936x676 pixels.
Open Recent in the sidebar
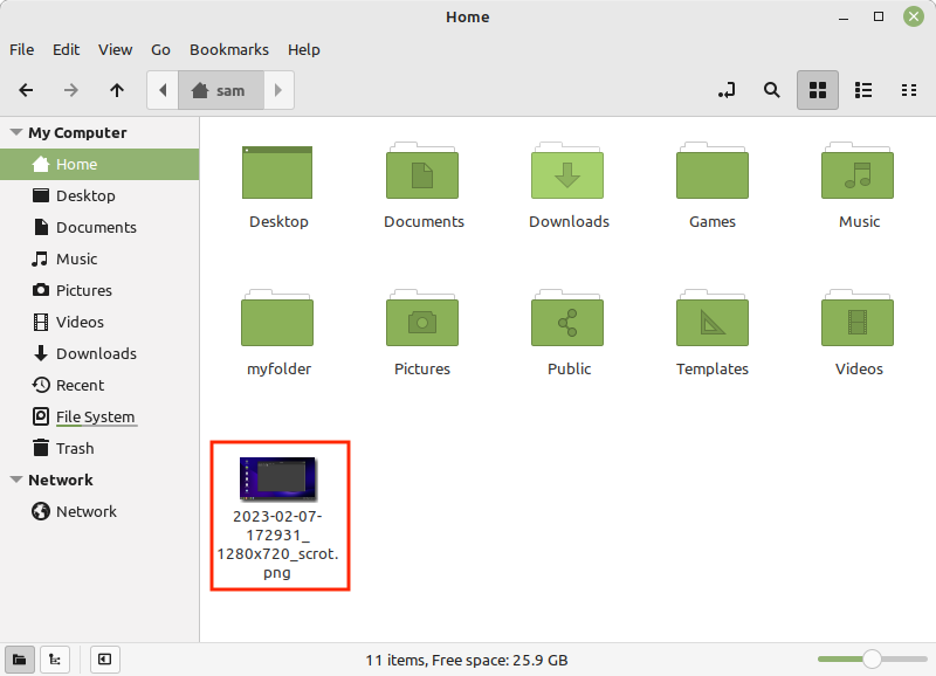click(x=100, y=385)
